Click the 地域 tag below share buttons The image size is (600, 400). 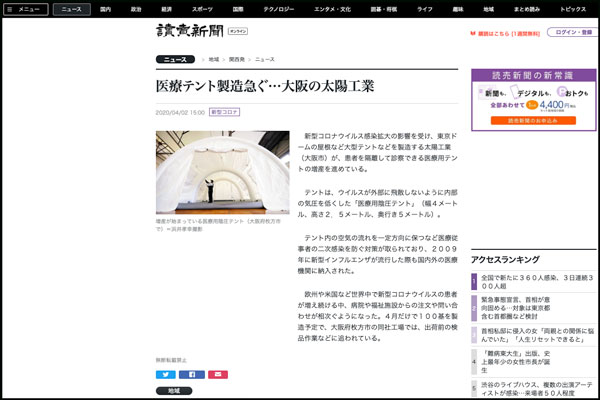coord(174,391)
